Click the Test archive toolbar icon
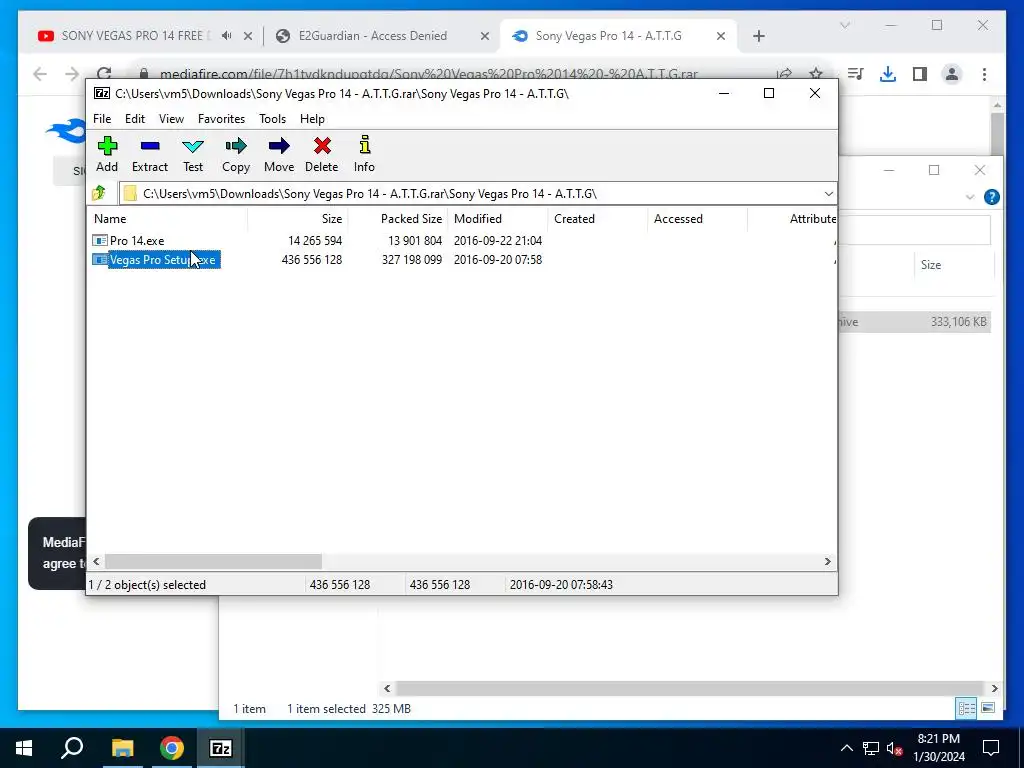1024x768 pixels. coord(193,154)
